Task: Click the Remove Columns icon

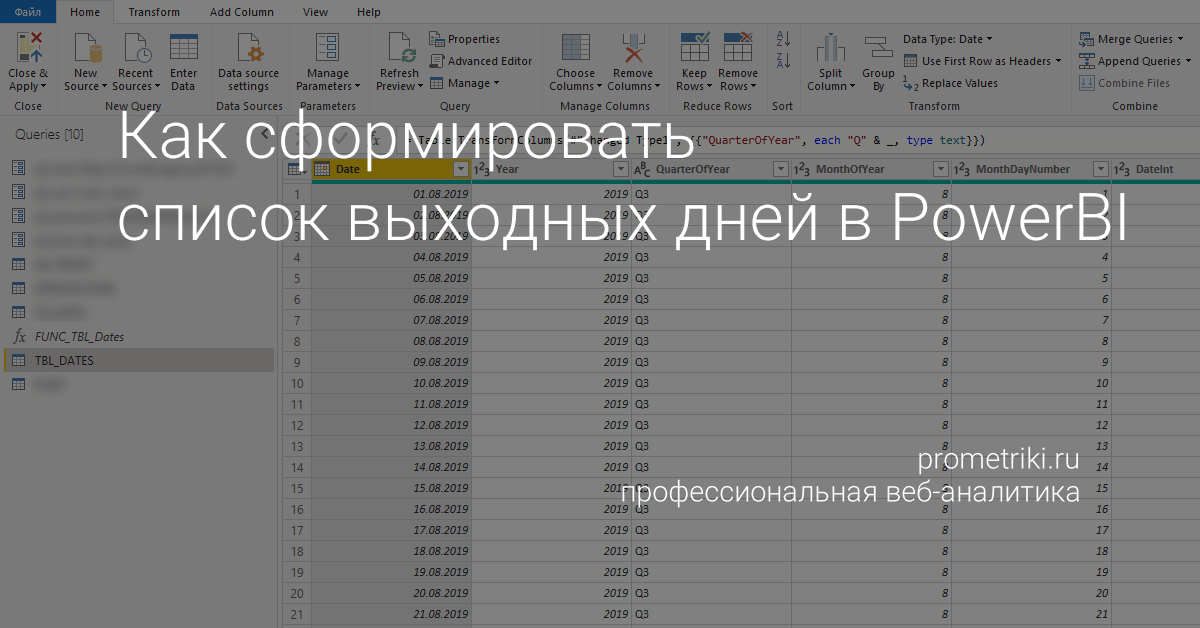Action: tap(633, 47)
